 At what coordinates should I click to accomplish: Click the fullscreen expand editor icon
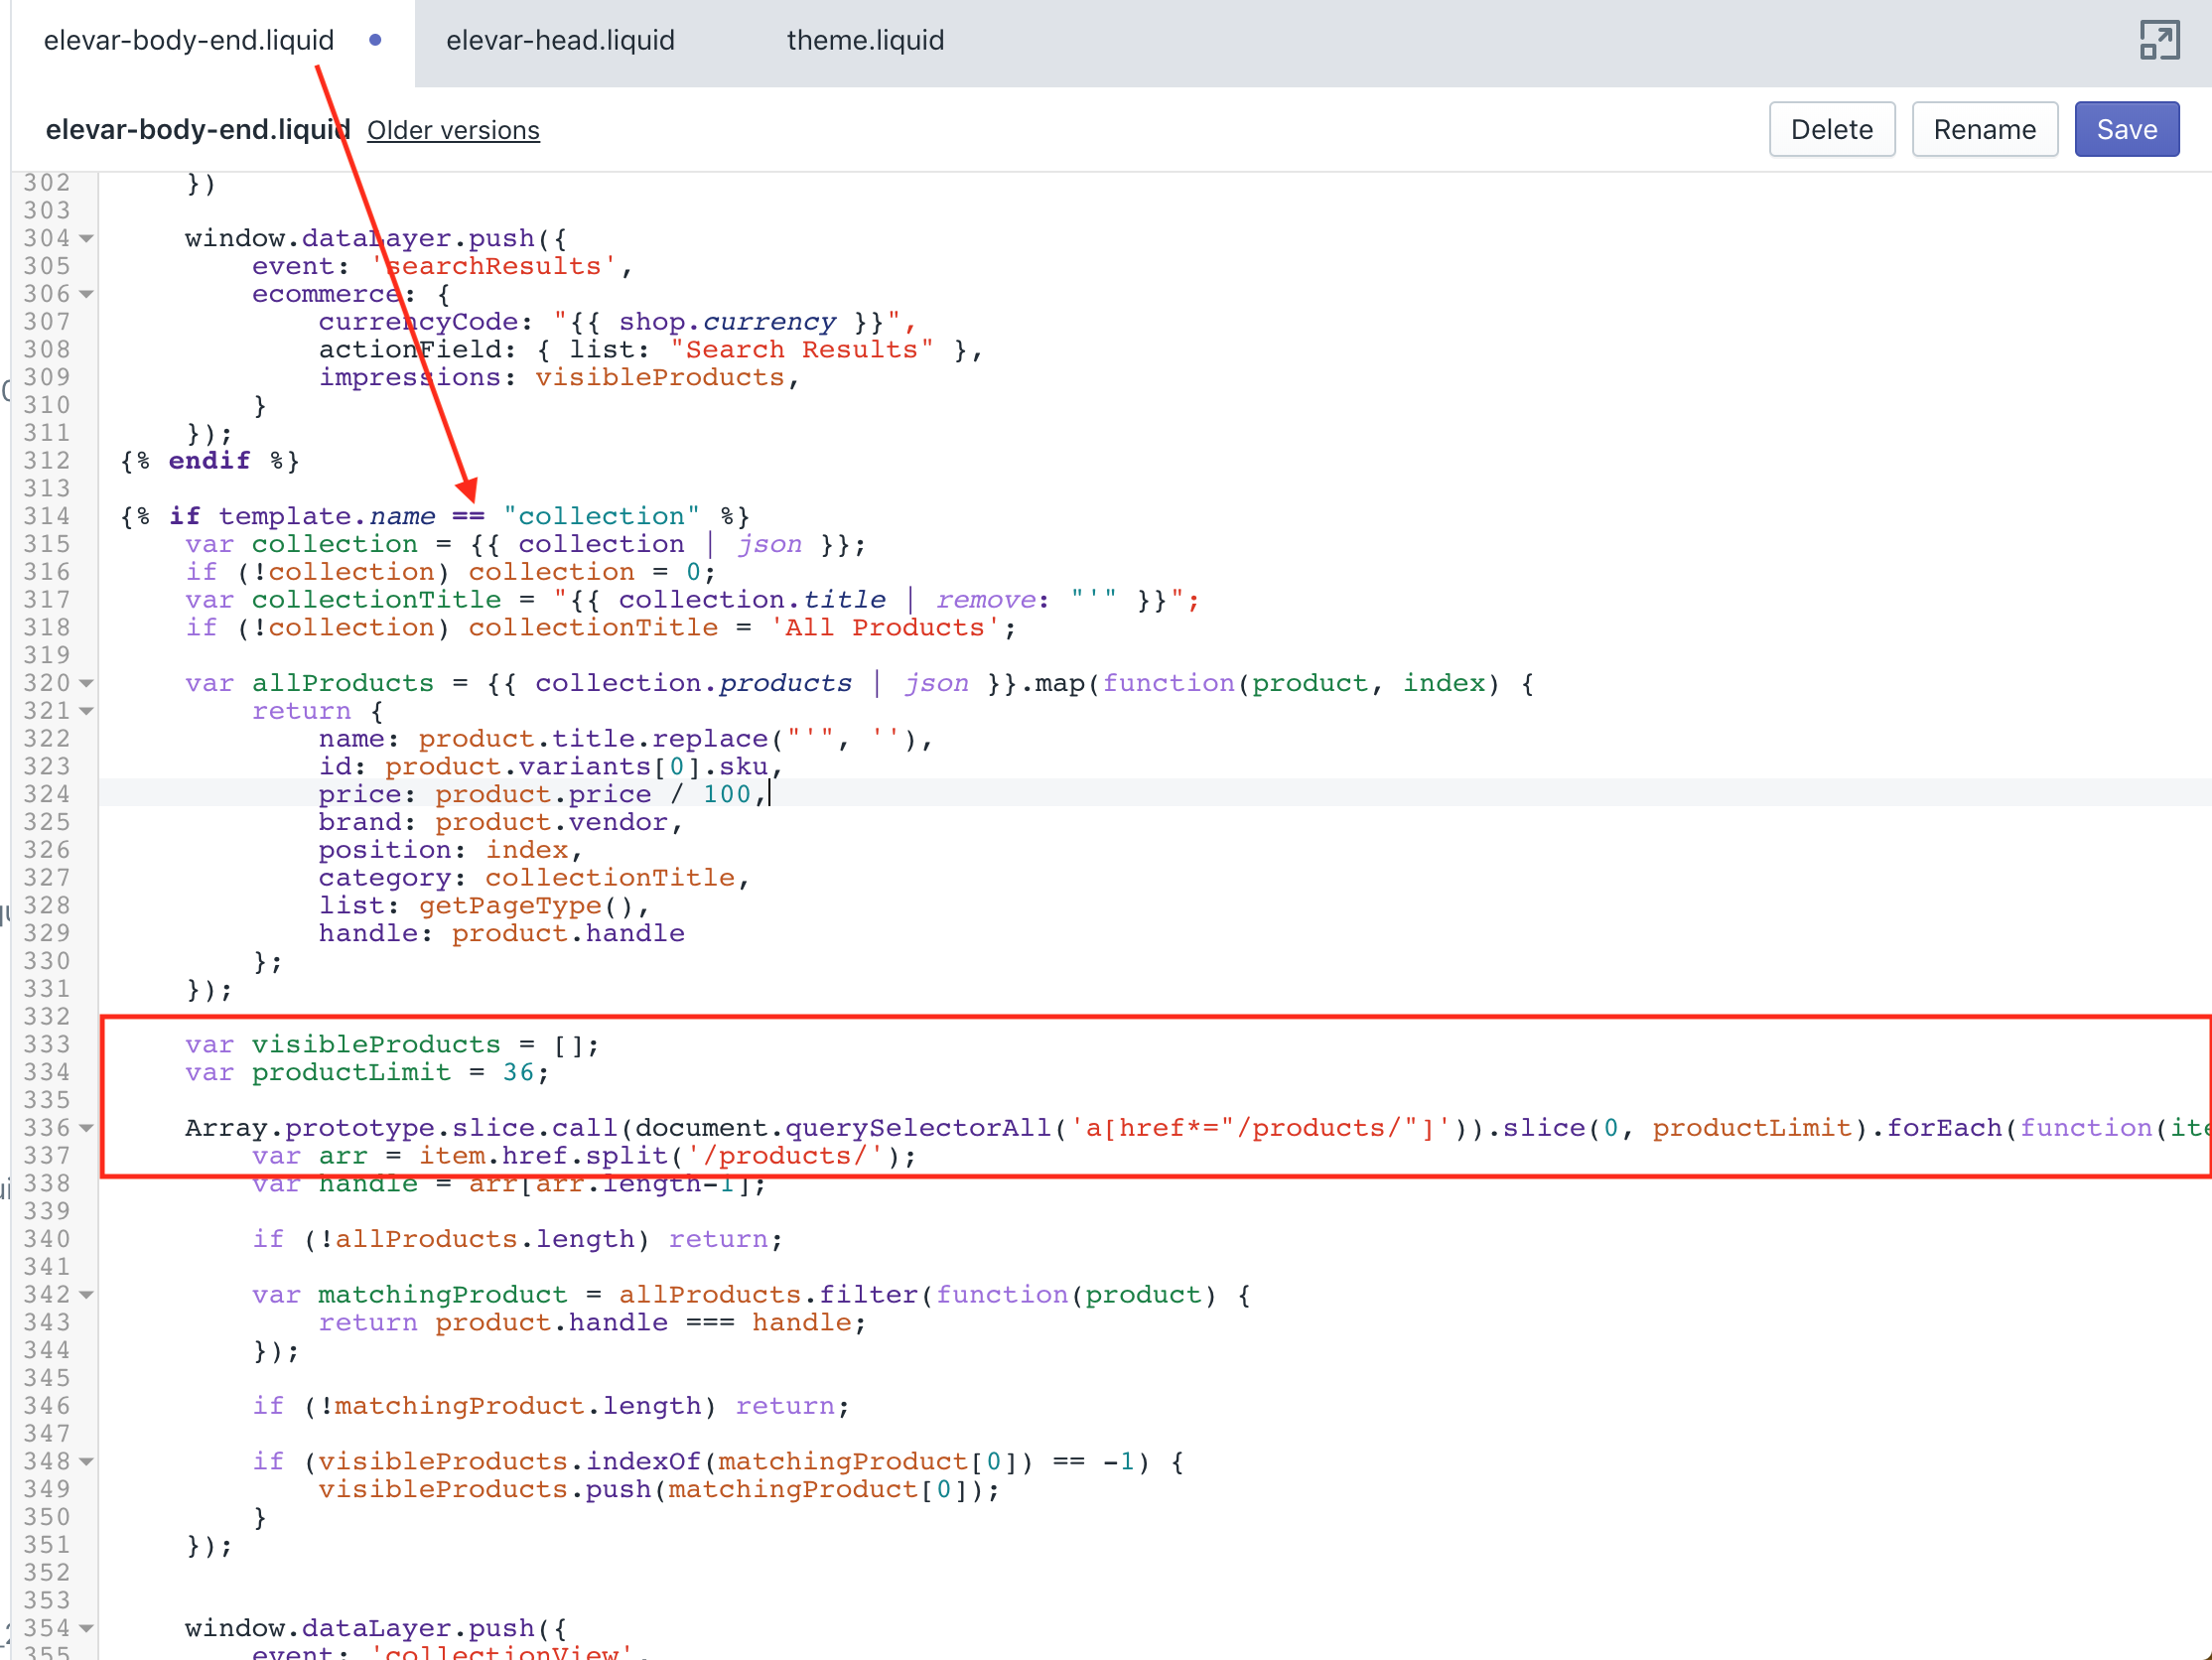pos(2158,41)
